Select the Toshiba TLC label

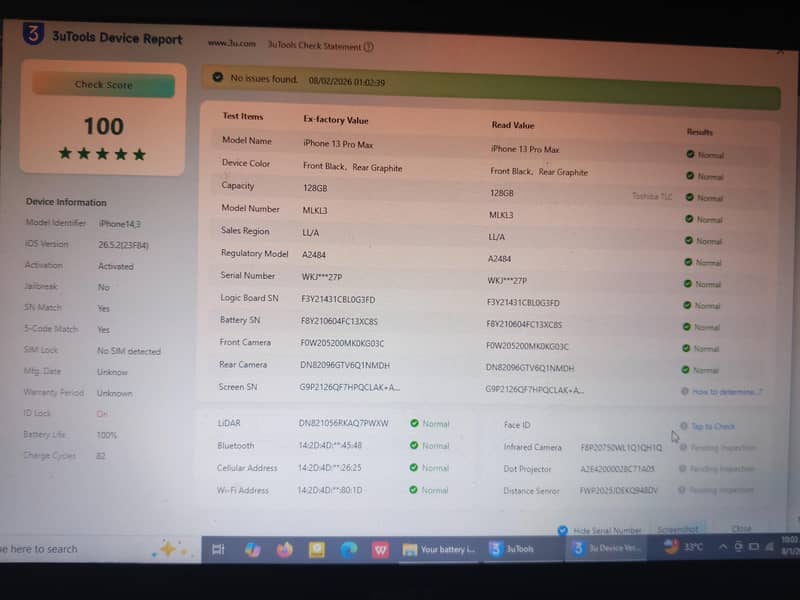click(652, 196)
